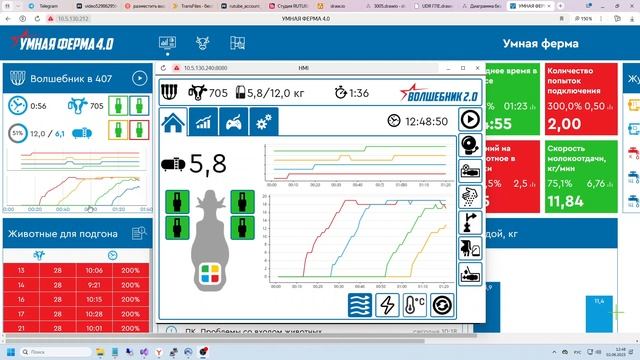Image resolution: width=640 pixels, height=360 pixels.
Task: Open the Home tab in HMI window
Action: tap(173, 122)
